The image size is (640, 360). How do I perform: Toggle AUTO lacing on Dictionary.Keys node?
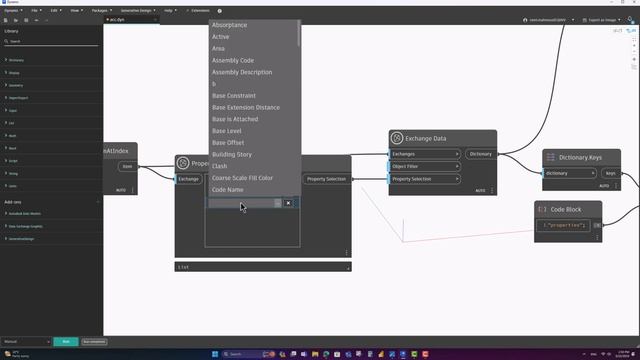click(604, 186)
